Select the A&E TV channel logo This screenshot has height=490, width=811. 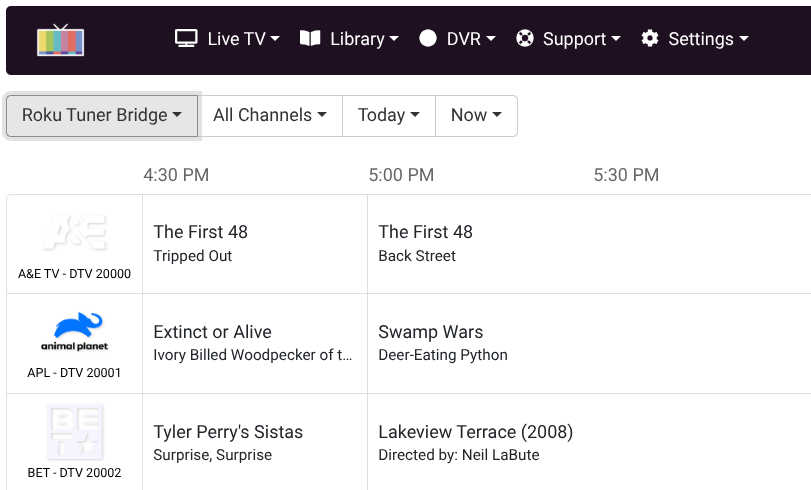pos(74,233)
